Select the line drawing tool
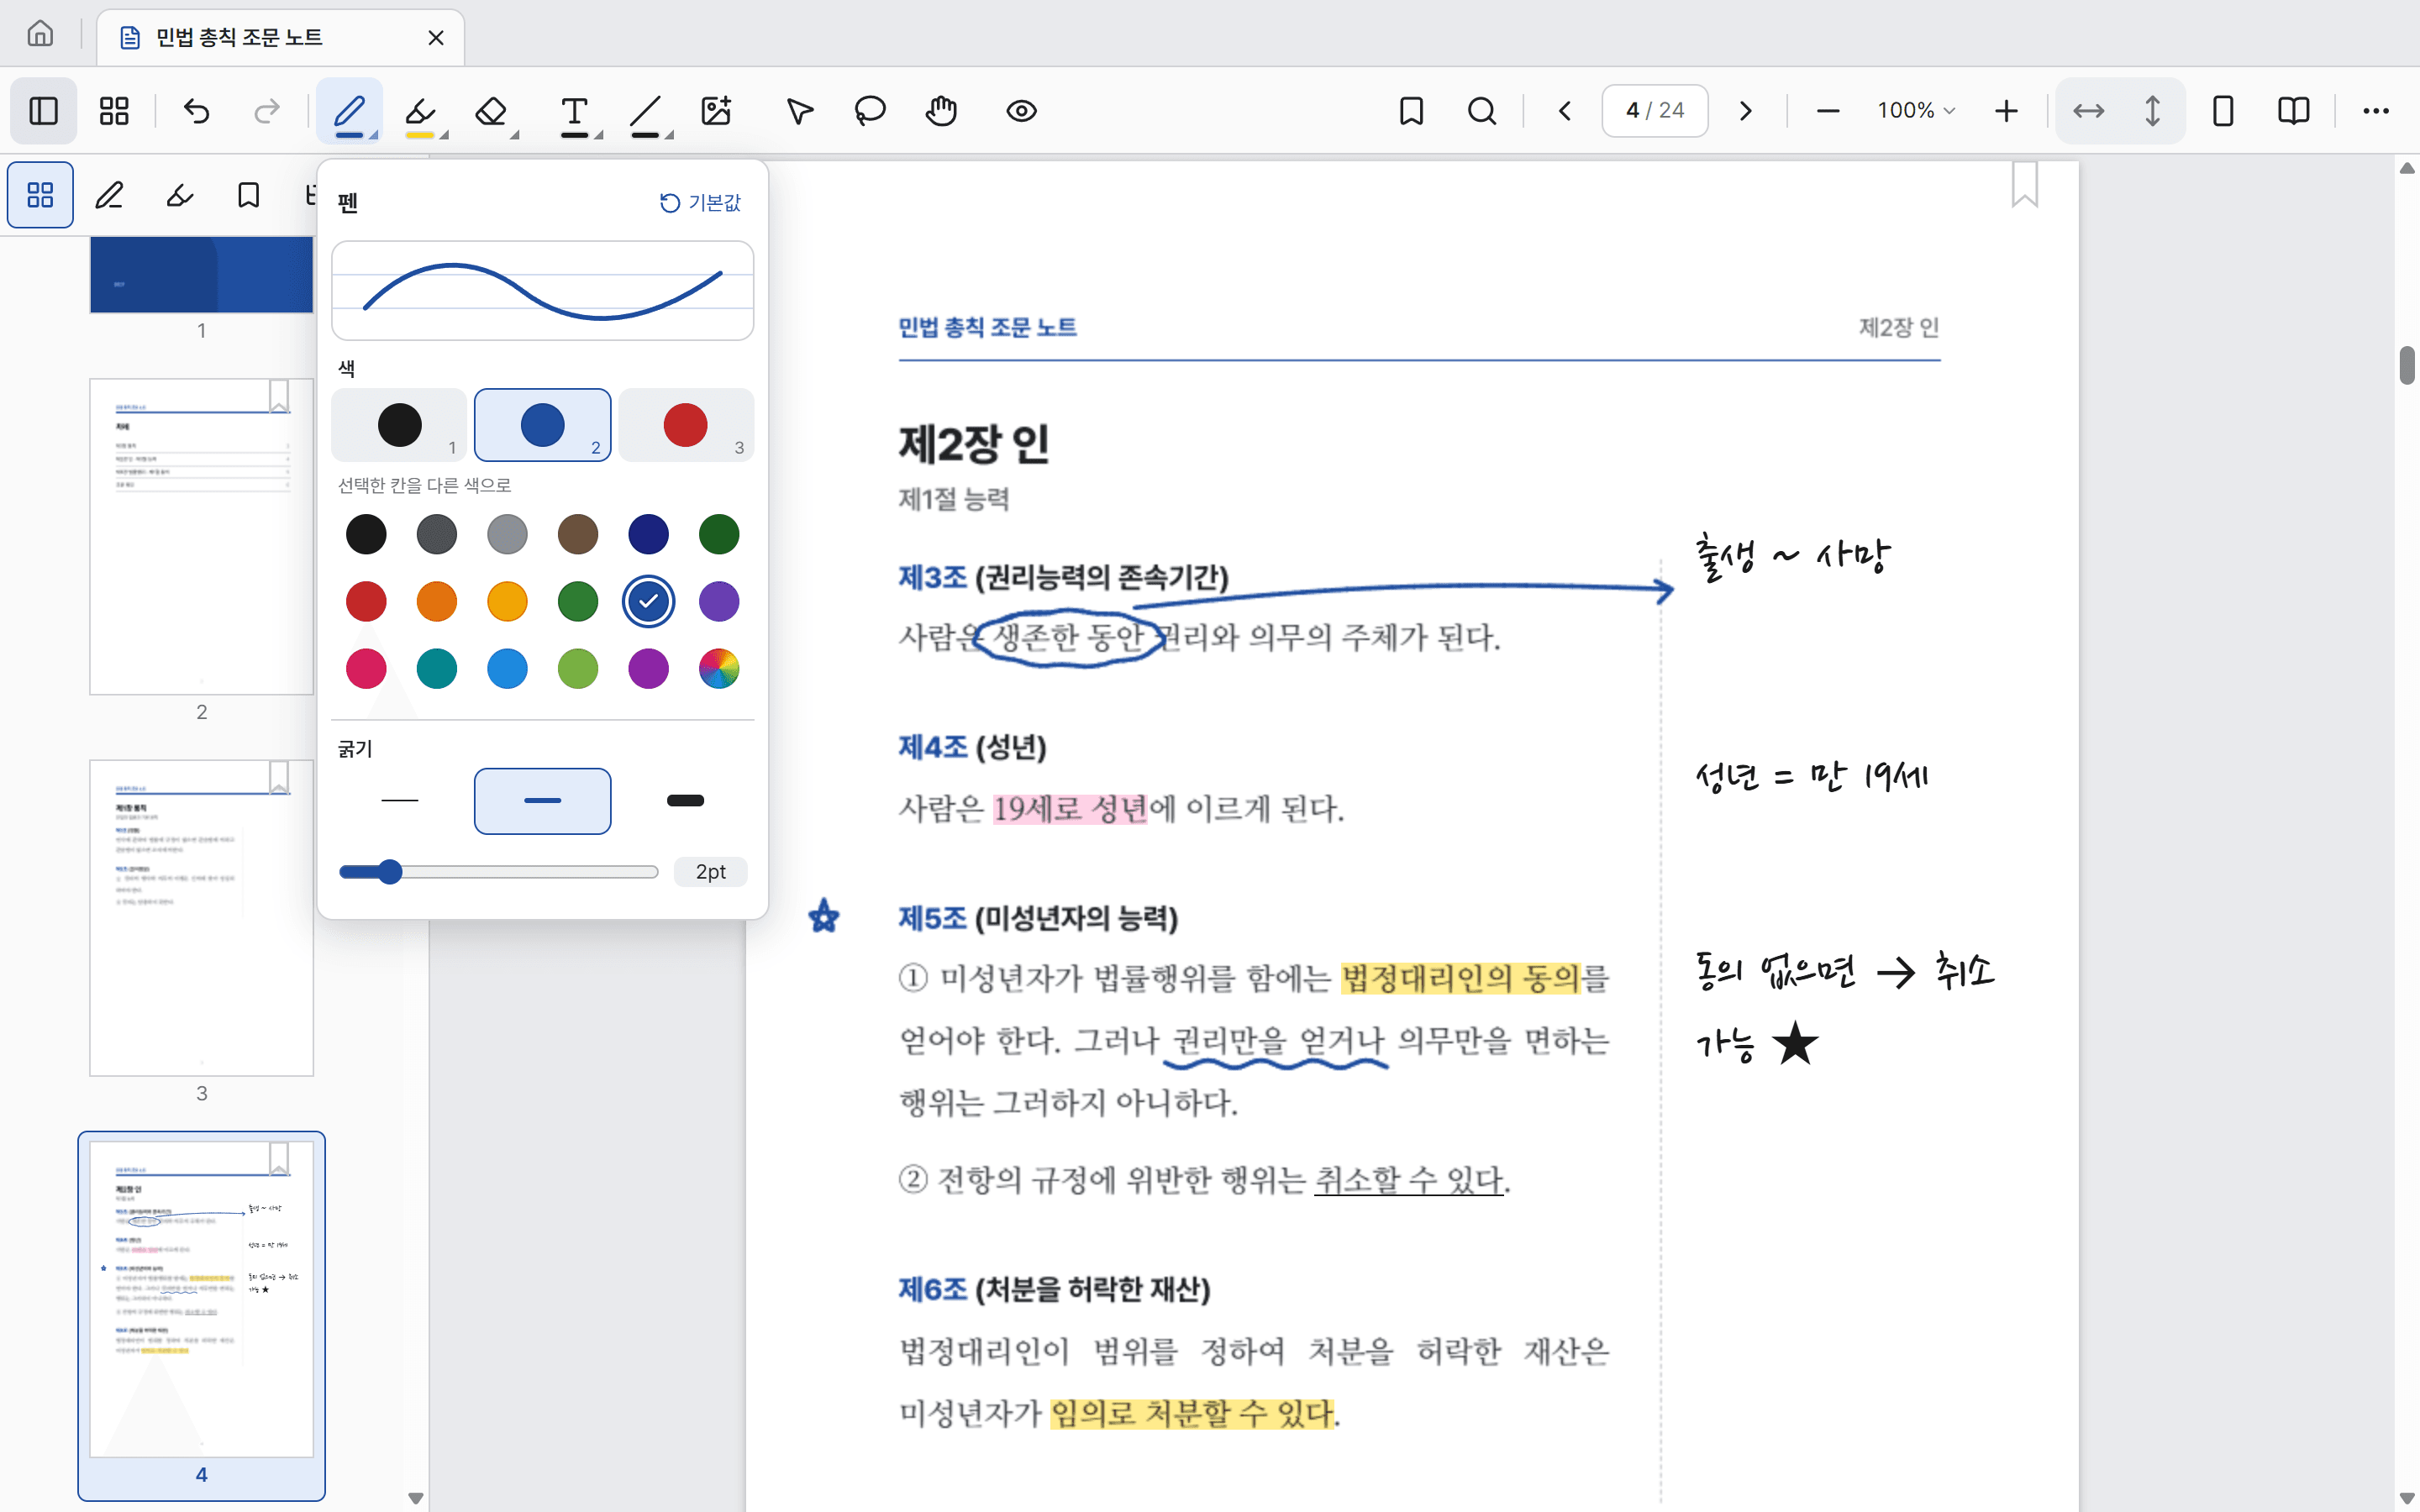 click(645, 110)
